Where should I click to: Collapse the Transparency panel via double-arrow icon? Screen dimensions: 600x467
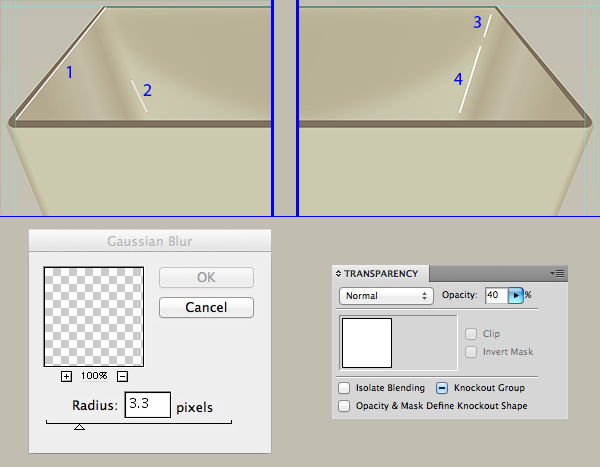pos(338,273)
